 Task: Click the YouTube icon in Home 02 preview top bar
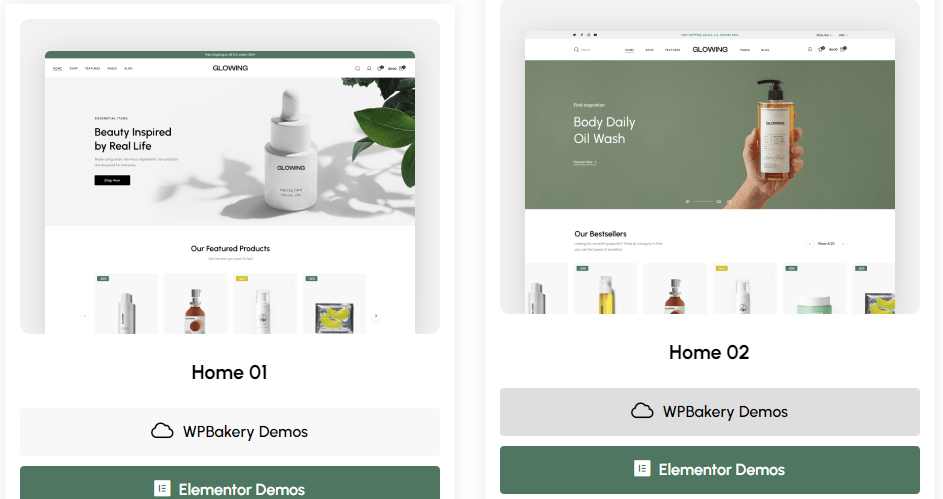tap(595, 35)
